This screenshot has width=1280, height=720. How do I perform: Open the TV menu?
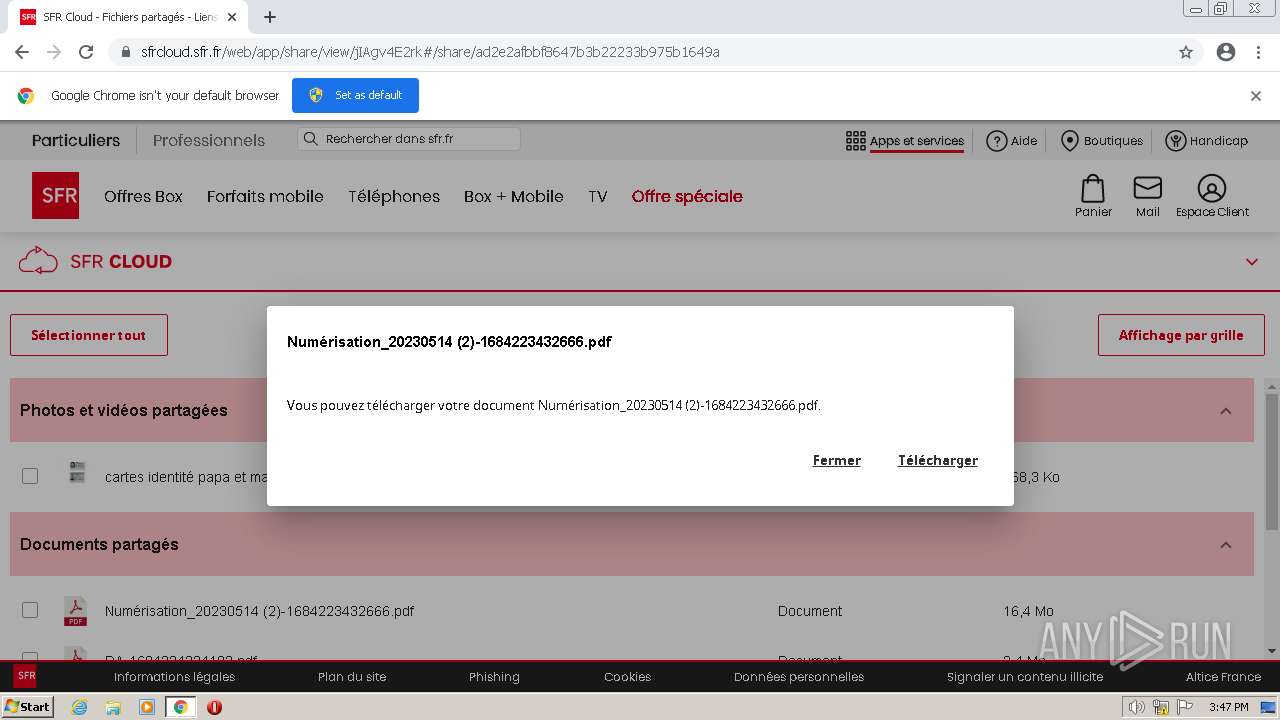598,196
